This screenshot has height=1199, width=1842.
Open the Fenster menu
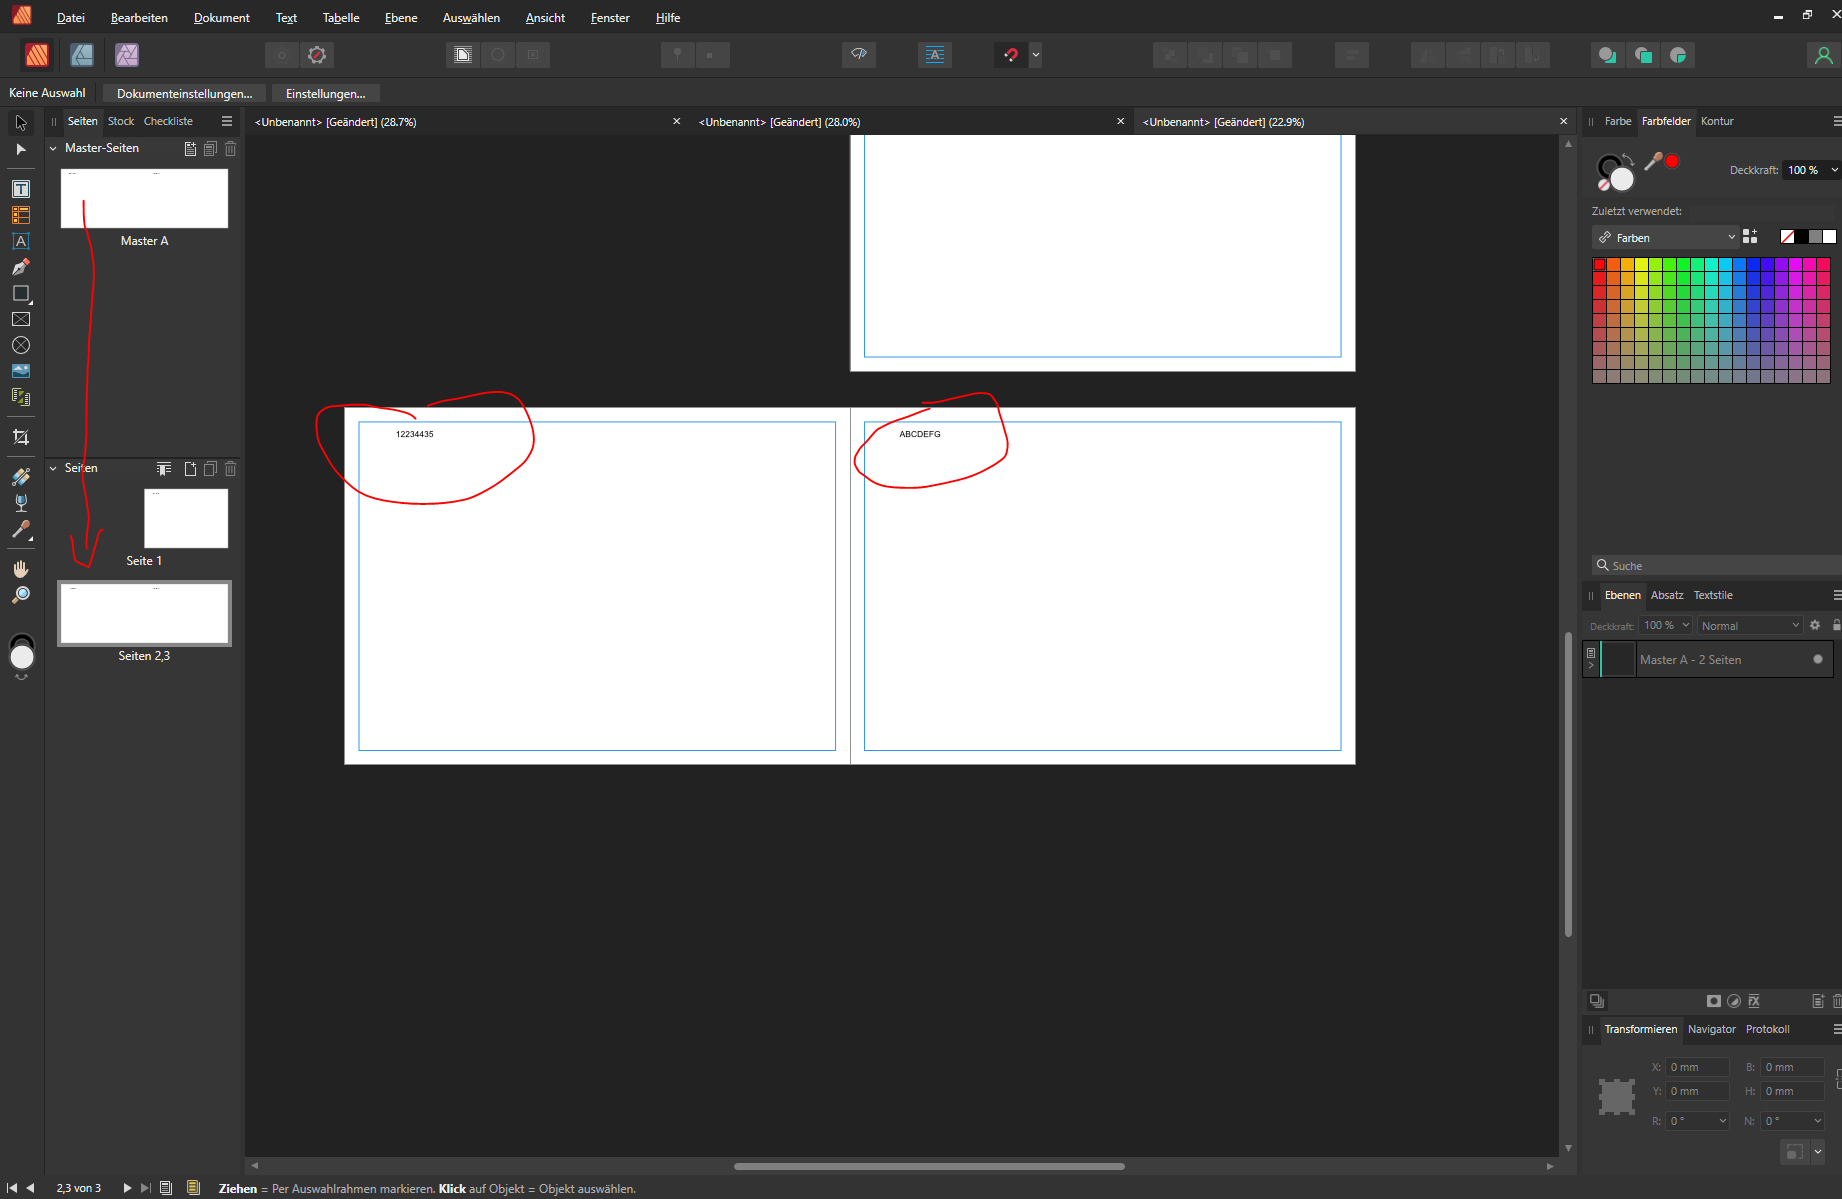609,17
